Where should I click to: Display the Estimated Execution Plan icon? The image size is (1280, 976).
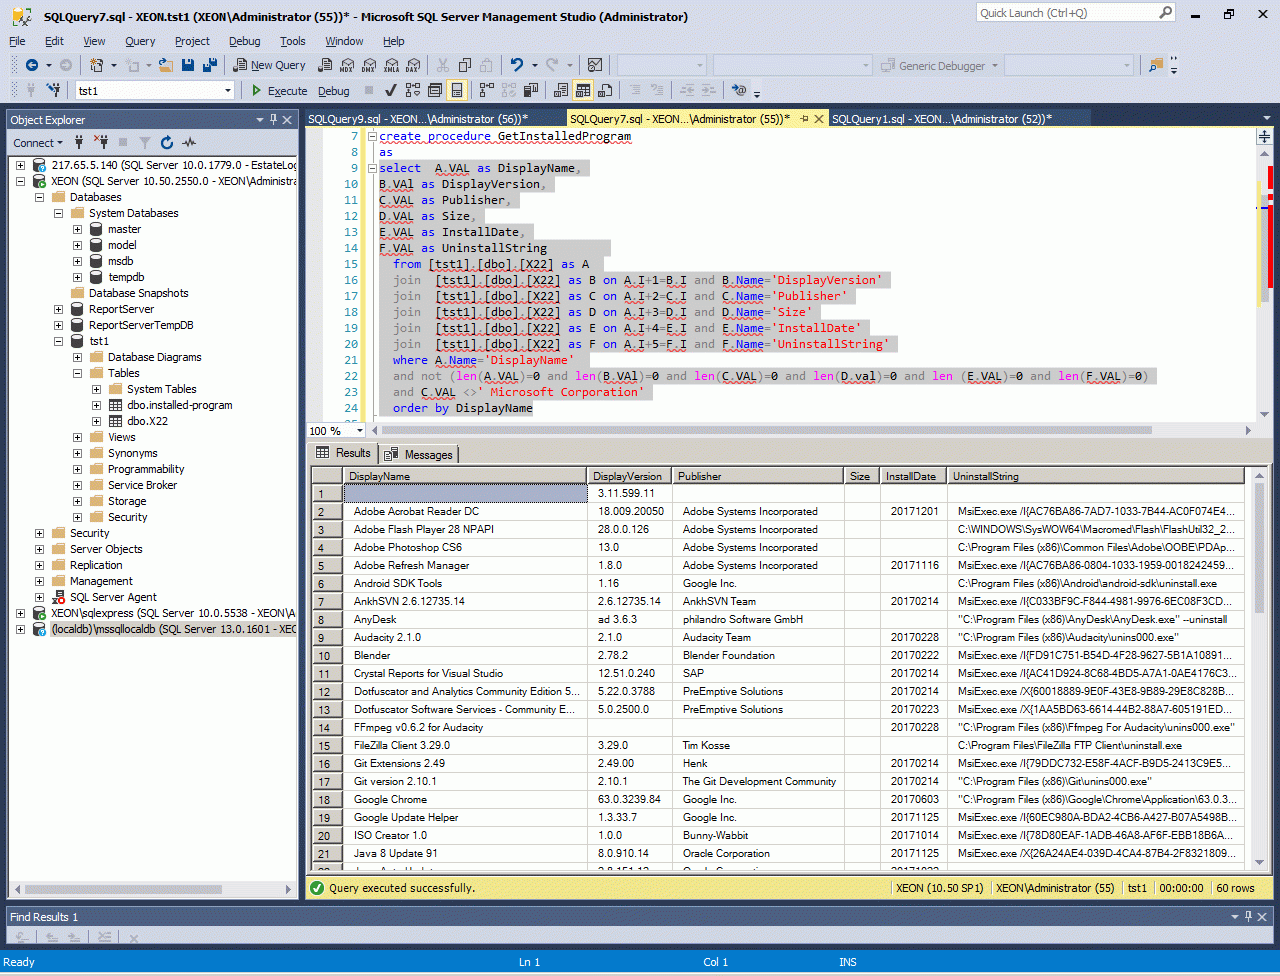coord(413,90)
